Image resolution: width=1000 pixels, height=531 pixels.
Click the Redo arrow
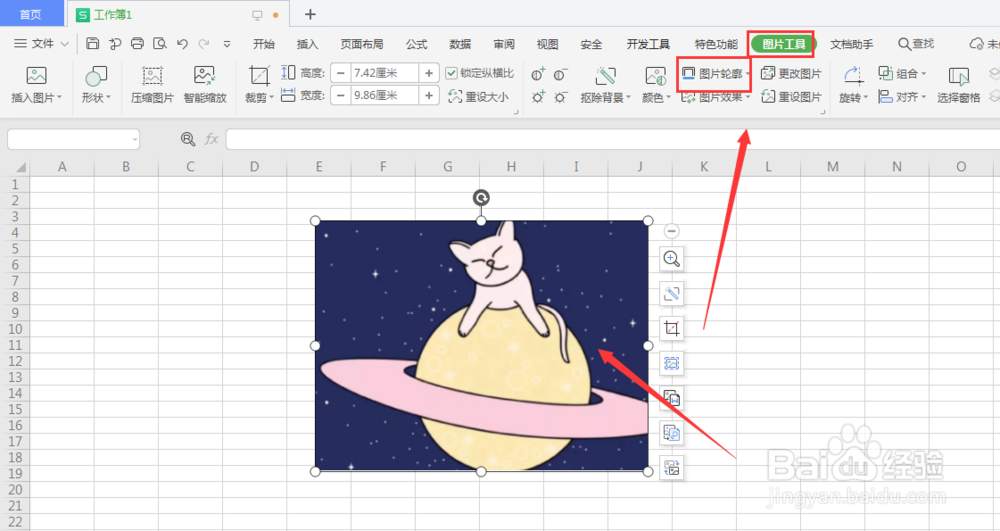[x=204, y=43]
